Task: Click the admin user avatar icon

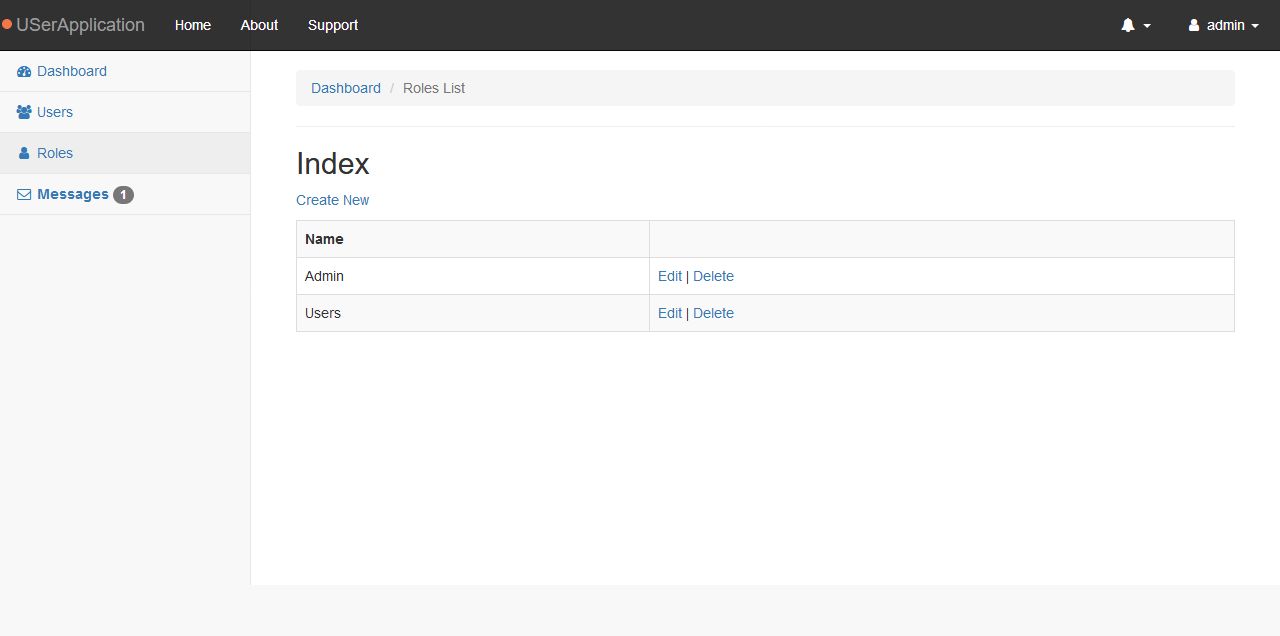Action: [x=1193, y=26]
